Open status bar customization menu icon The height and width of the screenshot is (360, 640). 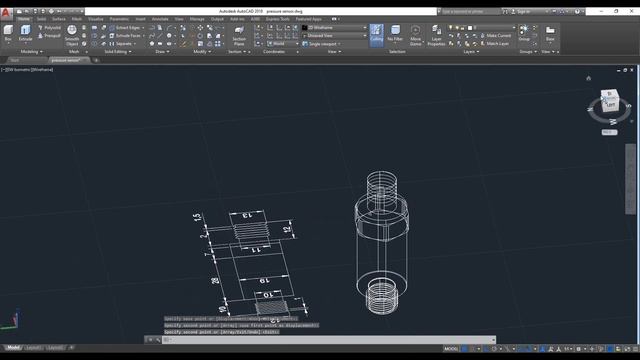pos(636,349)
